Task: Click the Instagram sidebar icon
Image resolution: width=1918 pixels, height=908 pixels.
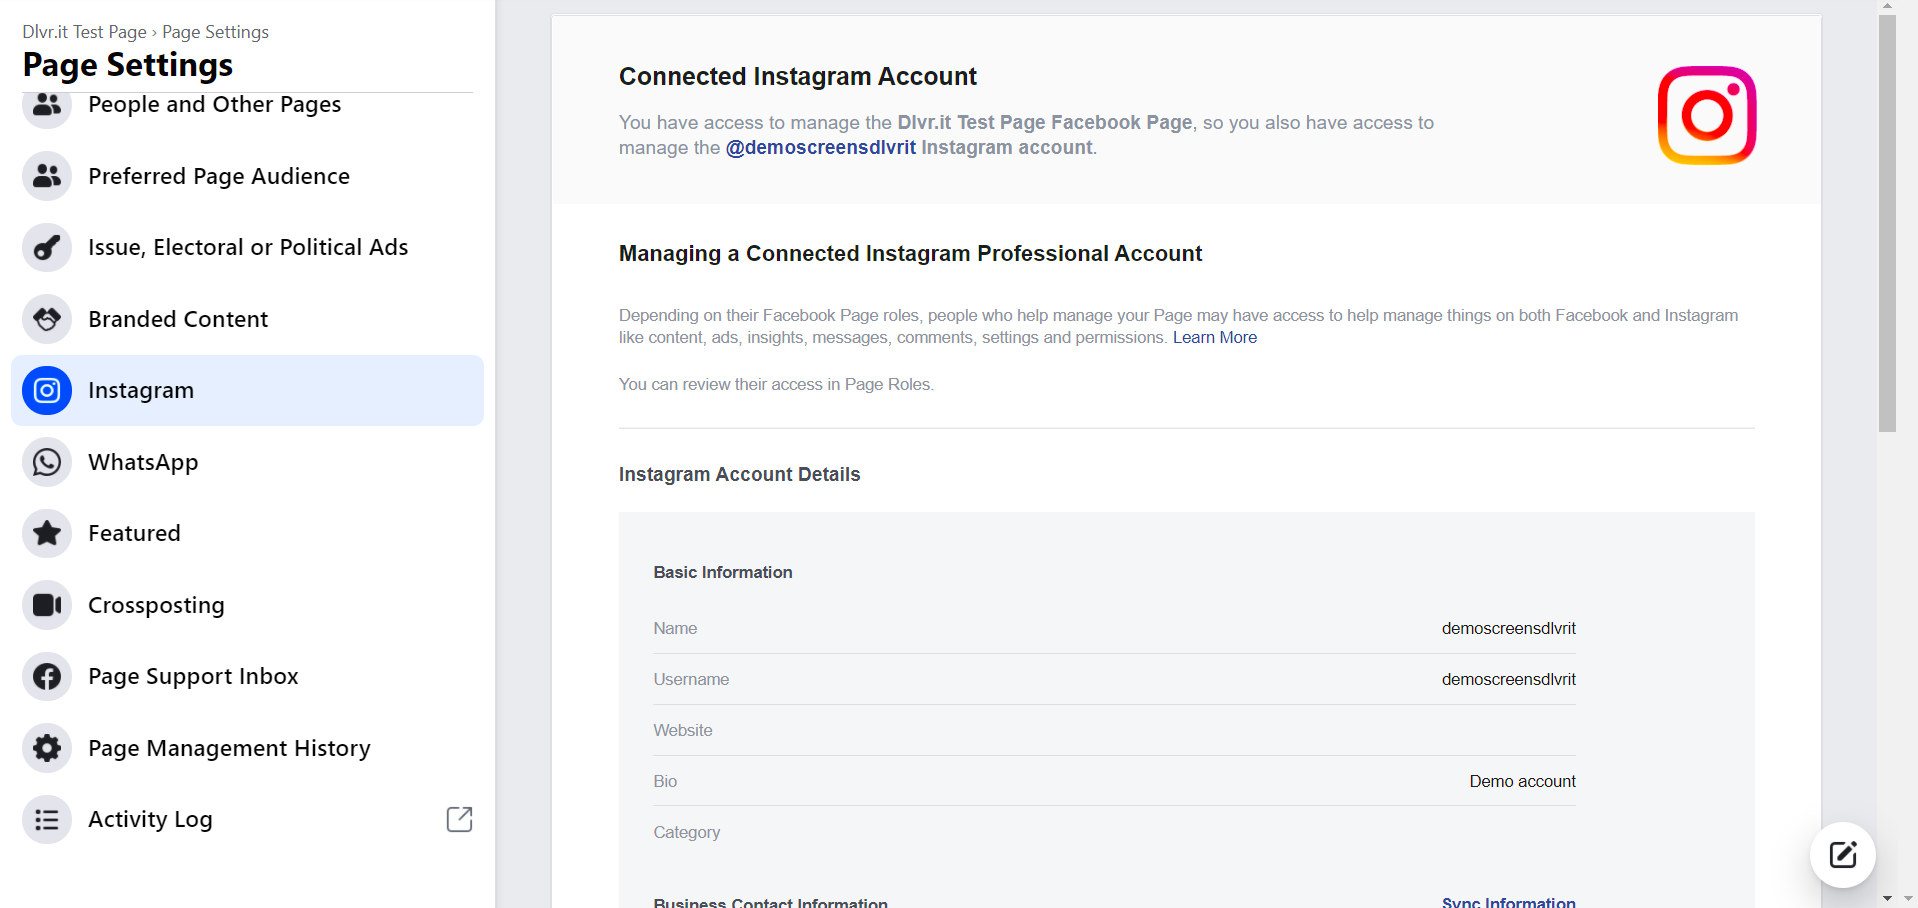Action: (x=47, y=390)
